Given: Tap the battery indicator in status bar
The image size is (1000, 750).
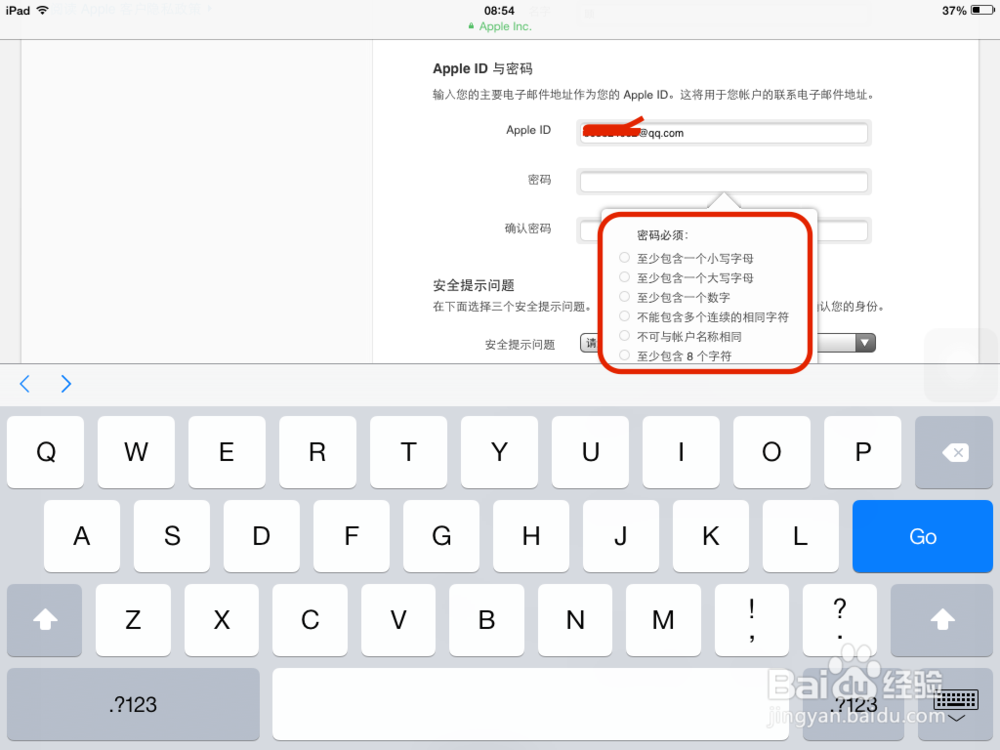Looking at the screenshot, I should 982,10.
